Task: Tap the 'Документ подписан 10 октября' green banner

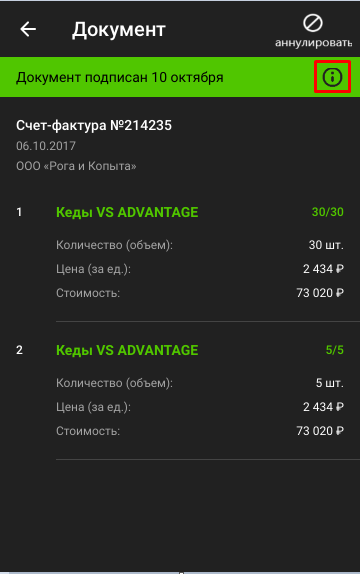Action: (x=180, y=77)
